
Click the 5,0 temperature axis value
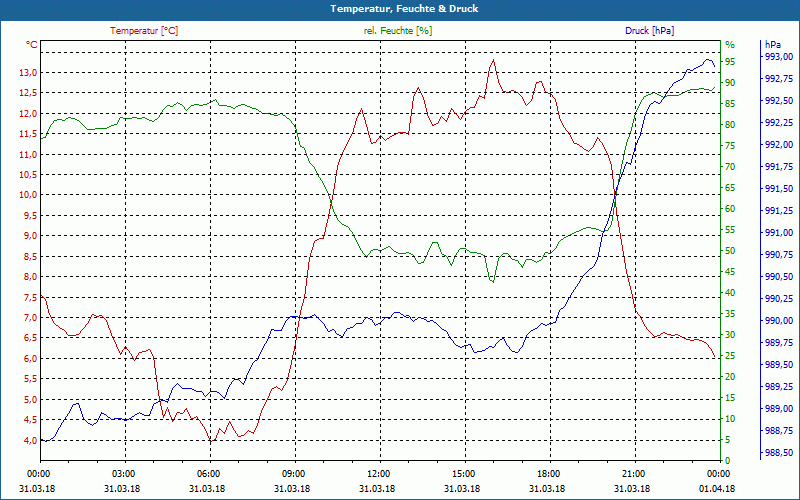coord(30,399)
